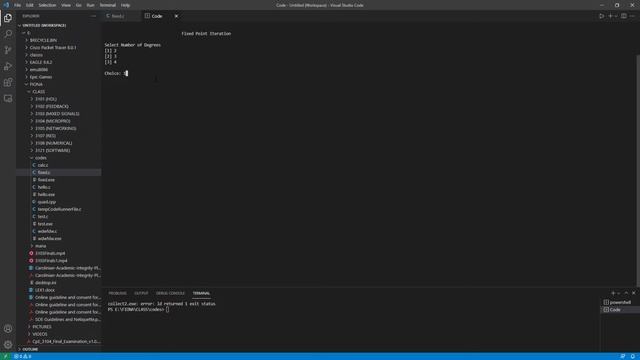This screenshot has width=640, height=360.
Task: Open the Explorer view in activity bar
Action: tap(8, 18)
